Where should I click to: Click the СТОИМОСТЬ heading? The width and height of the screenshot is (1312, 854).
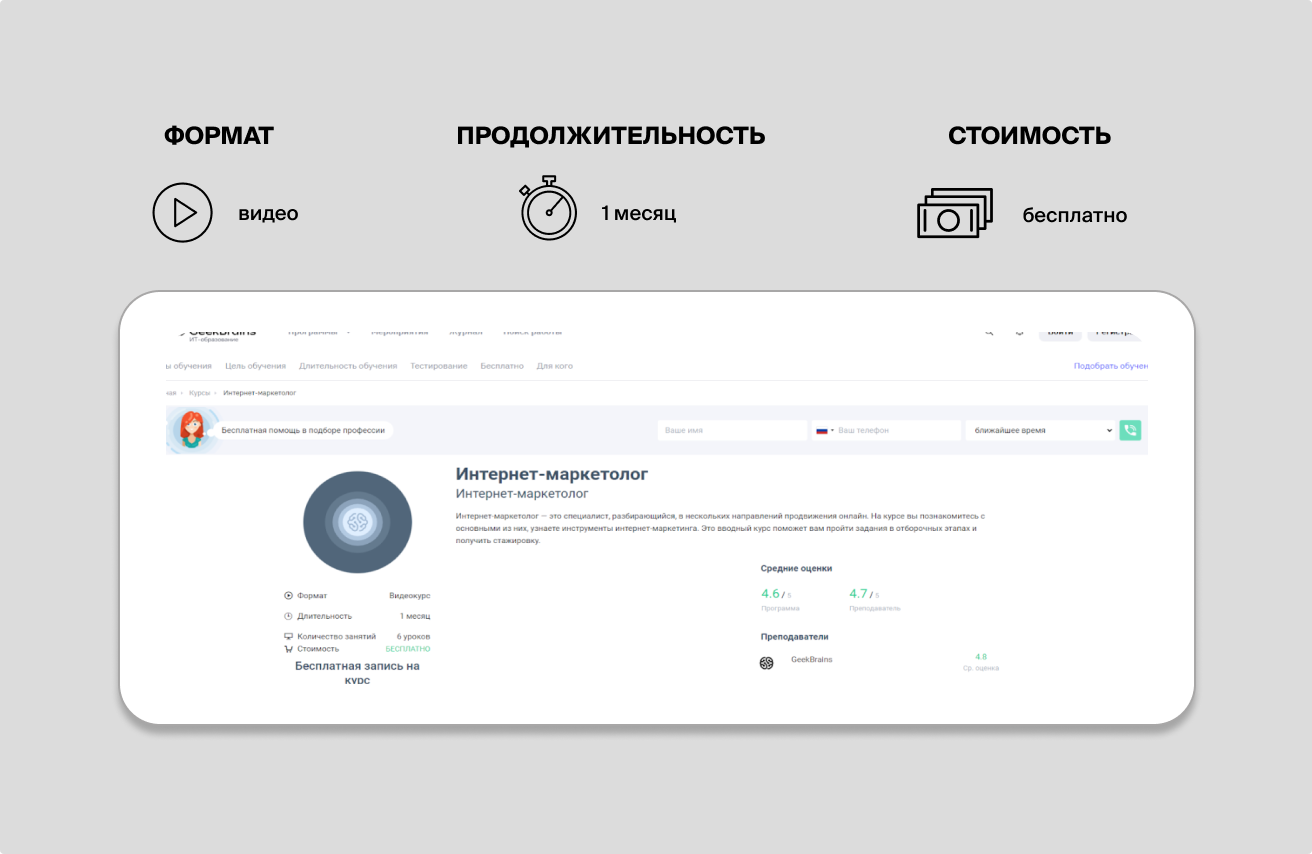coord(1030,136)
